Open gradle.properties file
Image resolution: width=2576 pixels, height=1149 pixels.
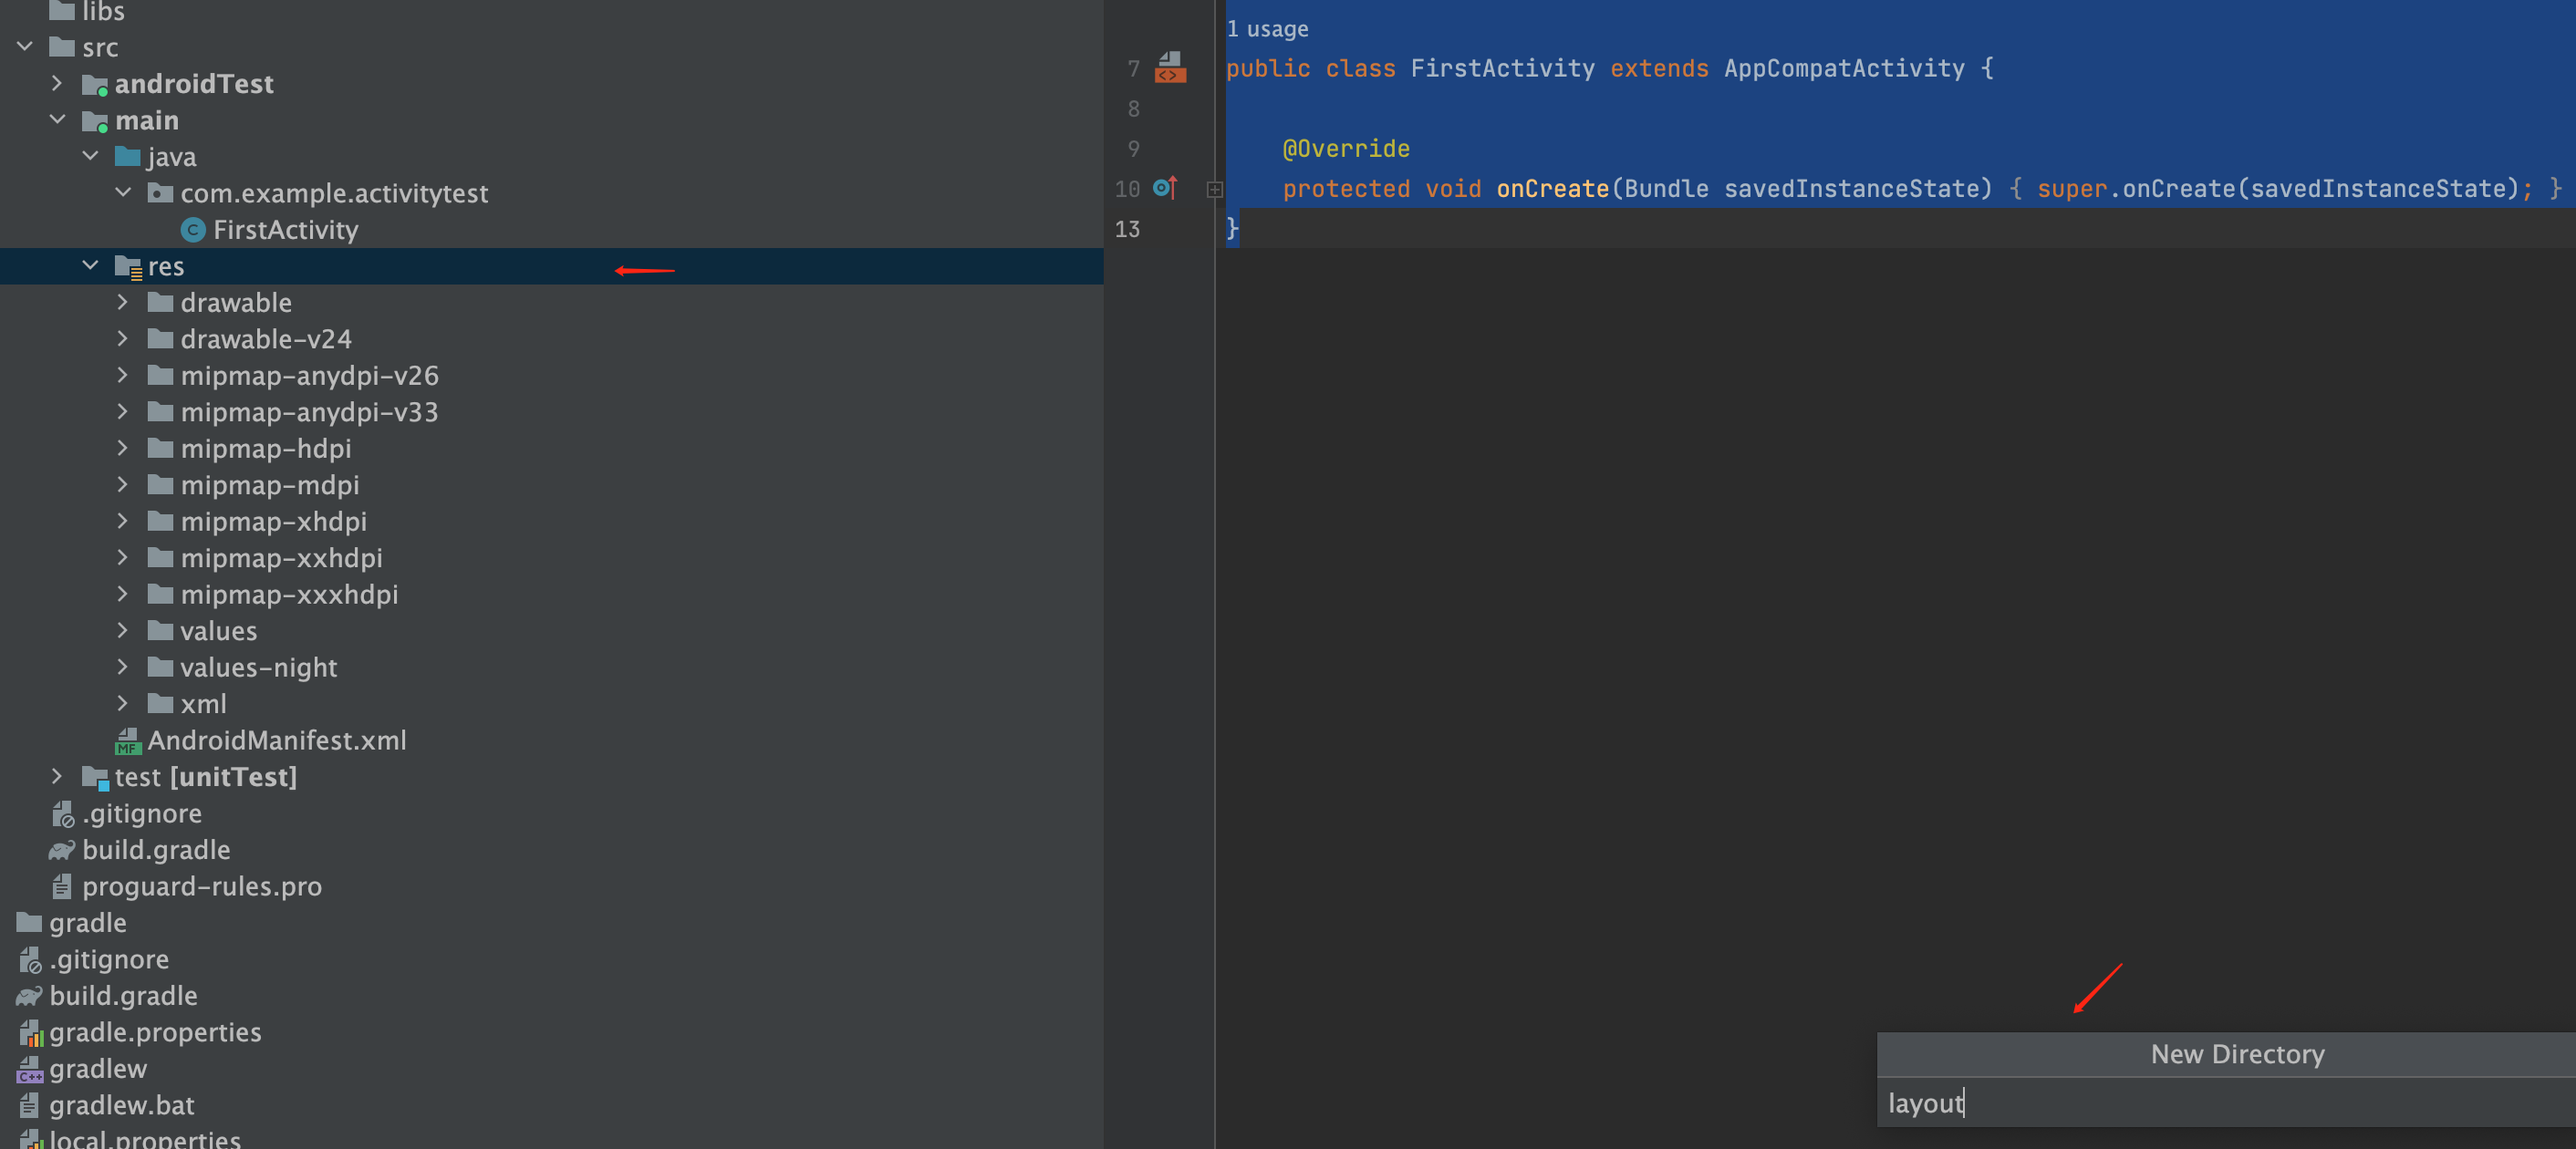154,1032
